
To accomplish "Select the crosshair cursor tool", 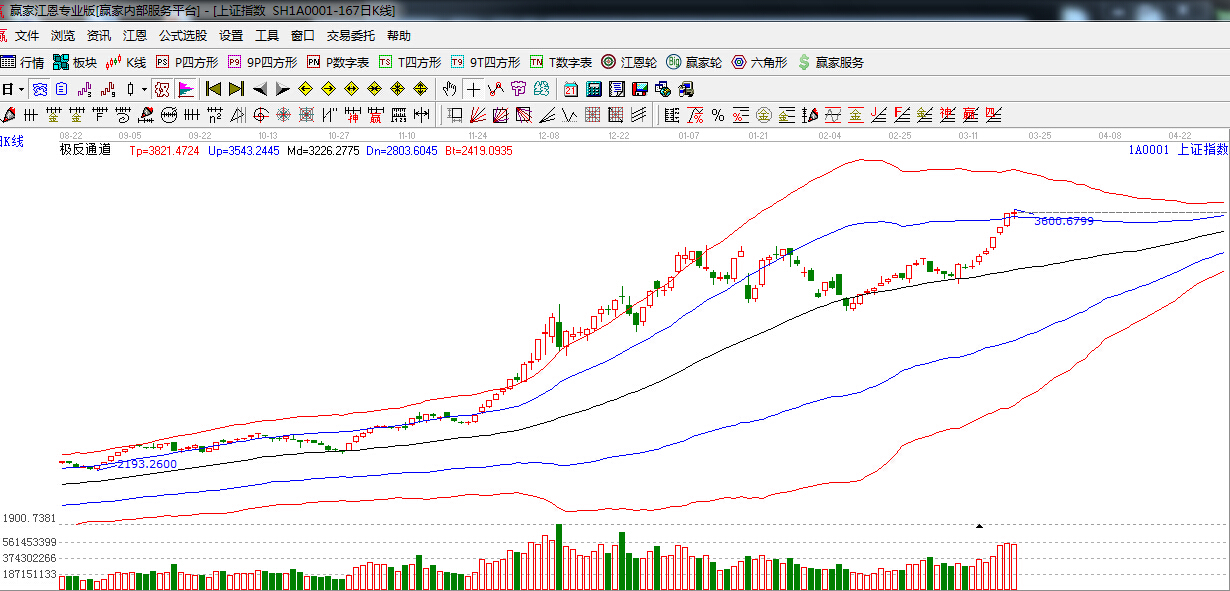I will [x=473, y=89].
